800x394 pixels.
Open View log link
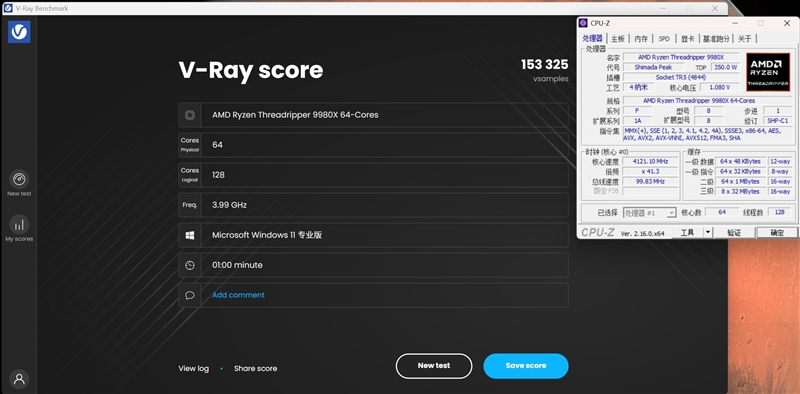click(x=193, y=368)
